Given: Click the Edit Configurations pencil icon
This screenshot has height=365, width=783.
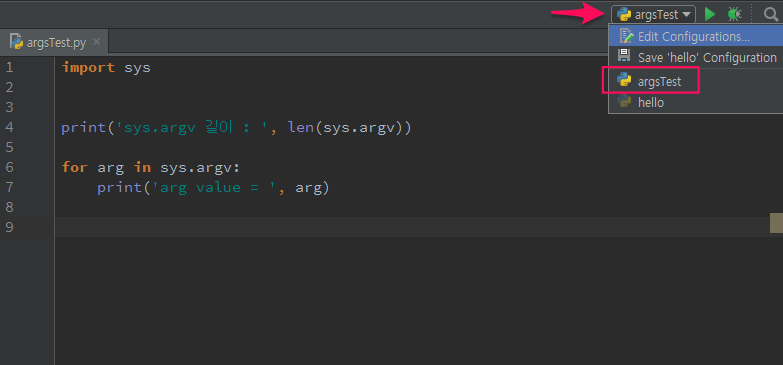Looking at the screenshot, I should [626, 35].
